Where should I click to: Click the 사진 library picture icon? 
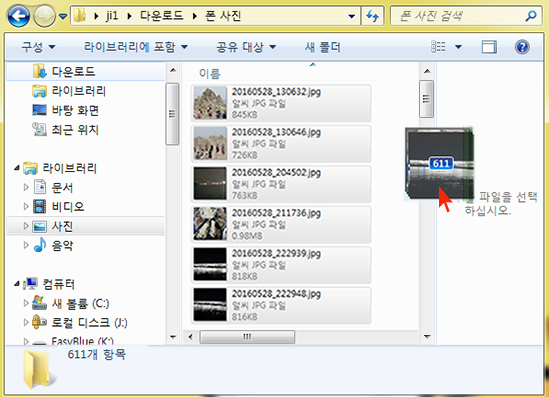tap(40, 227)
